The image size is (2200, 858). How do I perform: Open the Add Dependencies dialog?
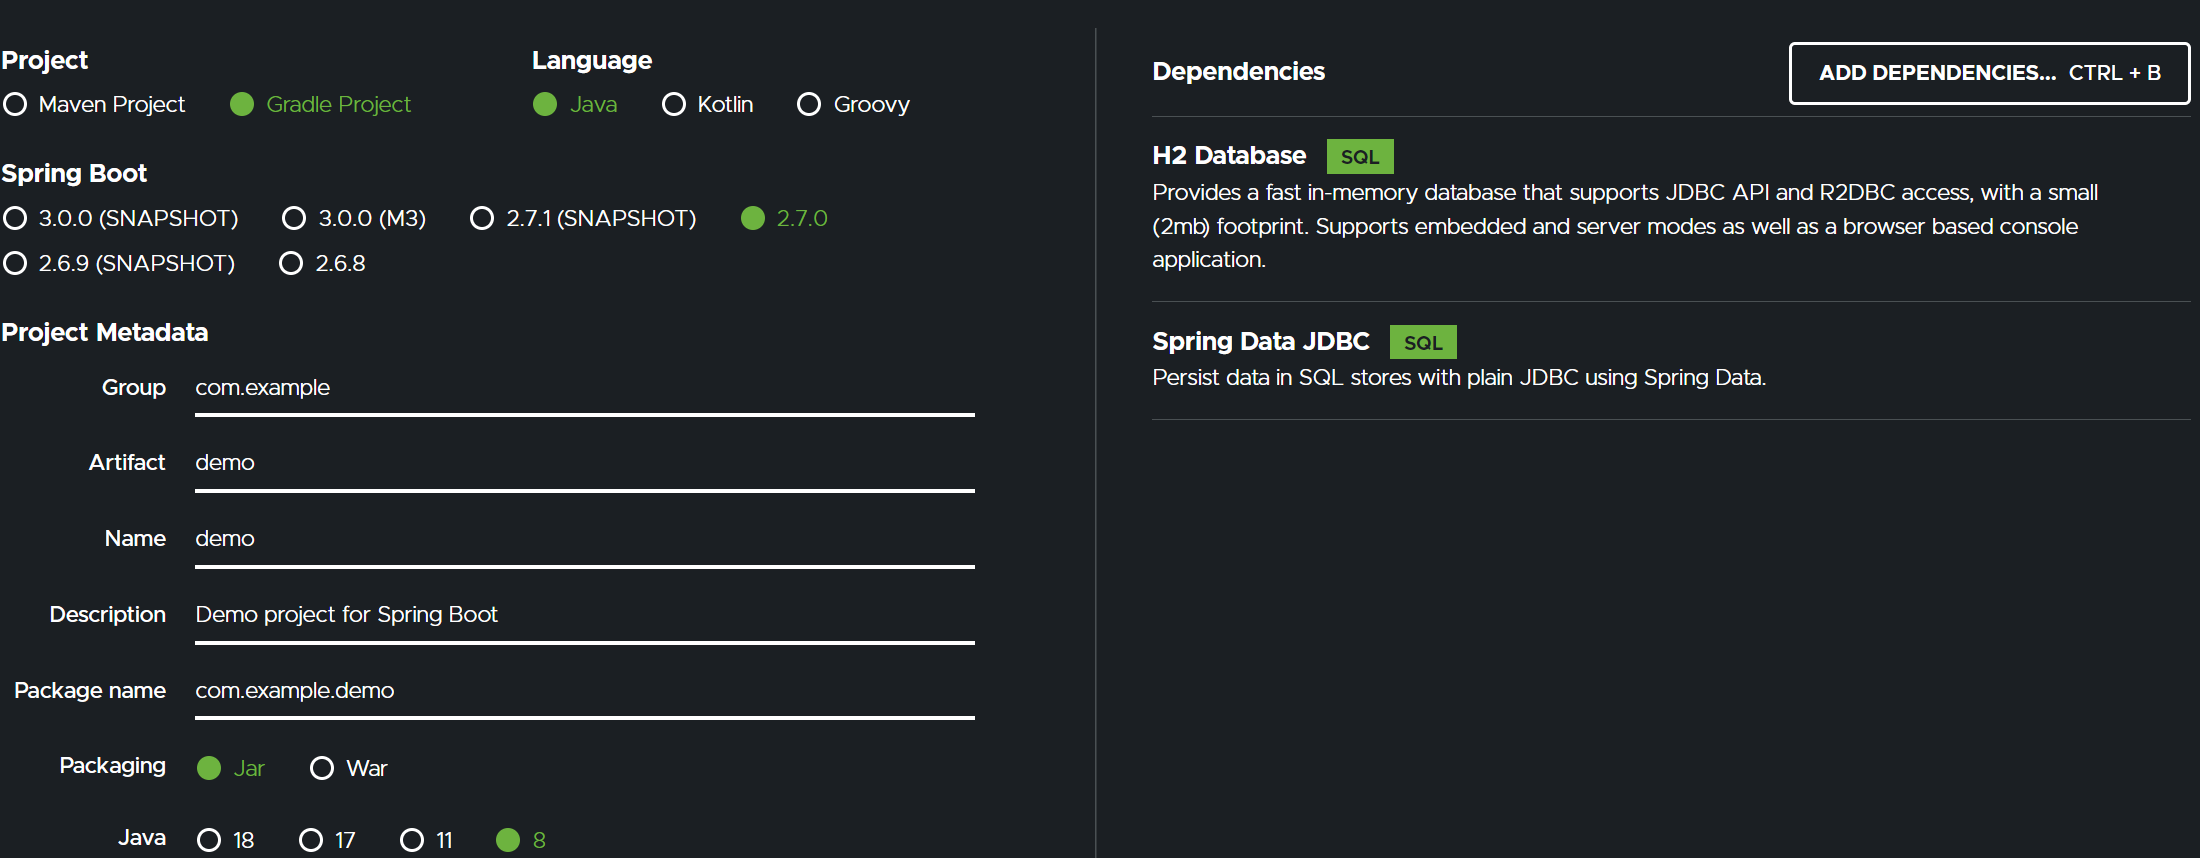point(1989,73)
